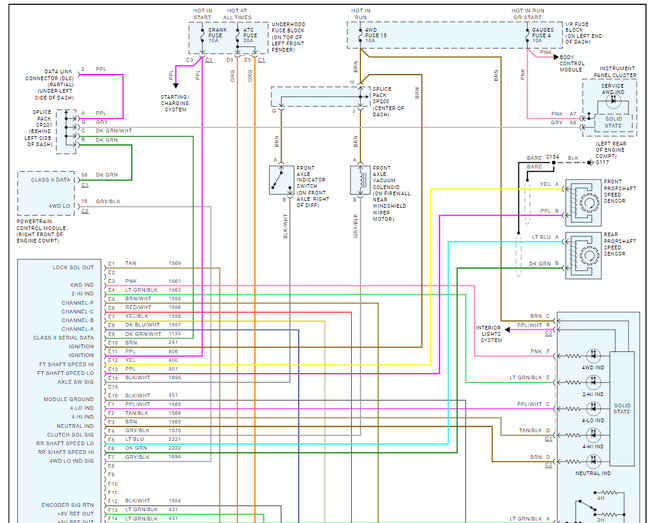Click the GAUGES fuse 4 symbol

pos(527,35)
